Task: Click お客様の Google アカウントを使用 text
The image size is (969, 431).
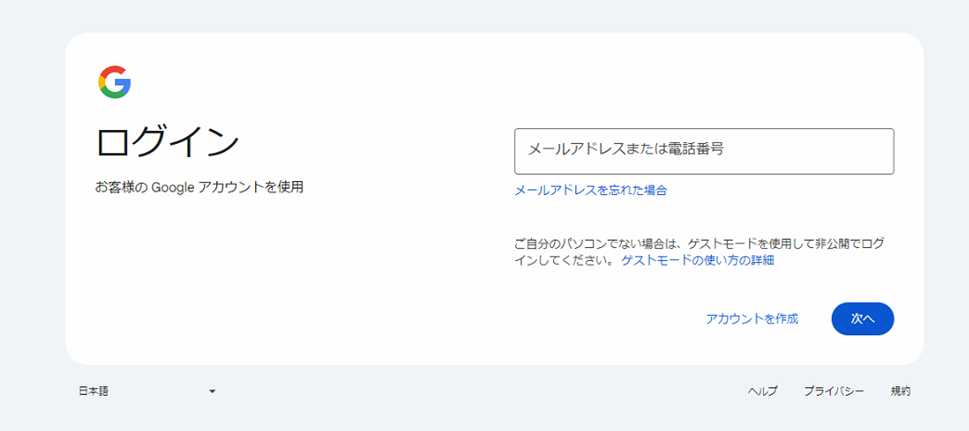Action: 199,186
